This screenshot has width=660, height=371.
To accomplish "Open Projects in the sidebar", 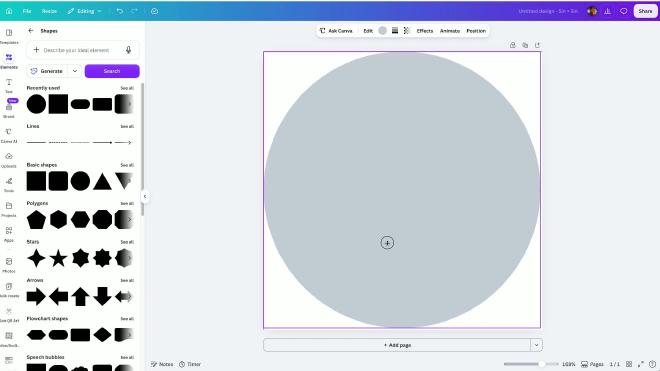I will (9, 209).
